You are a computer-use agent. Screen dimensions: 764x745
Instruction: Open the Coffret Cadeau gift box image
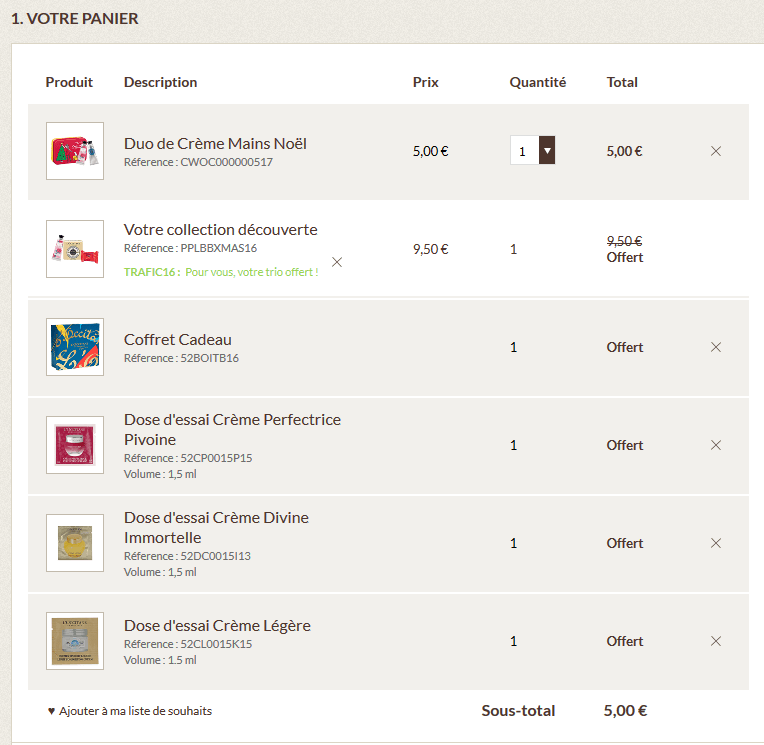pyautogui.click(x=75, y=347)
